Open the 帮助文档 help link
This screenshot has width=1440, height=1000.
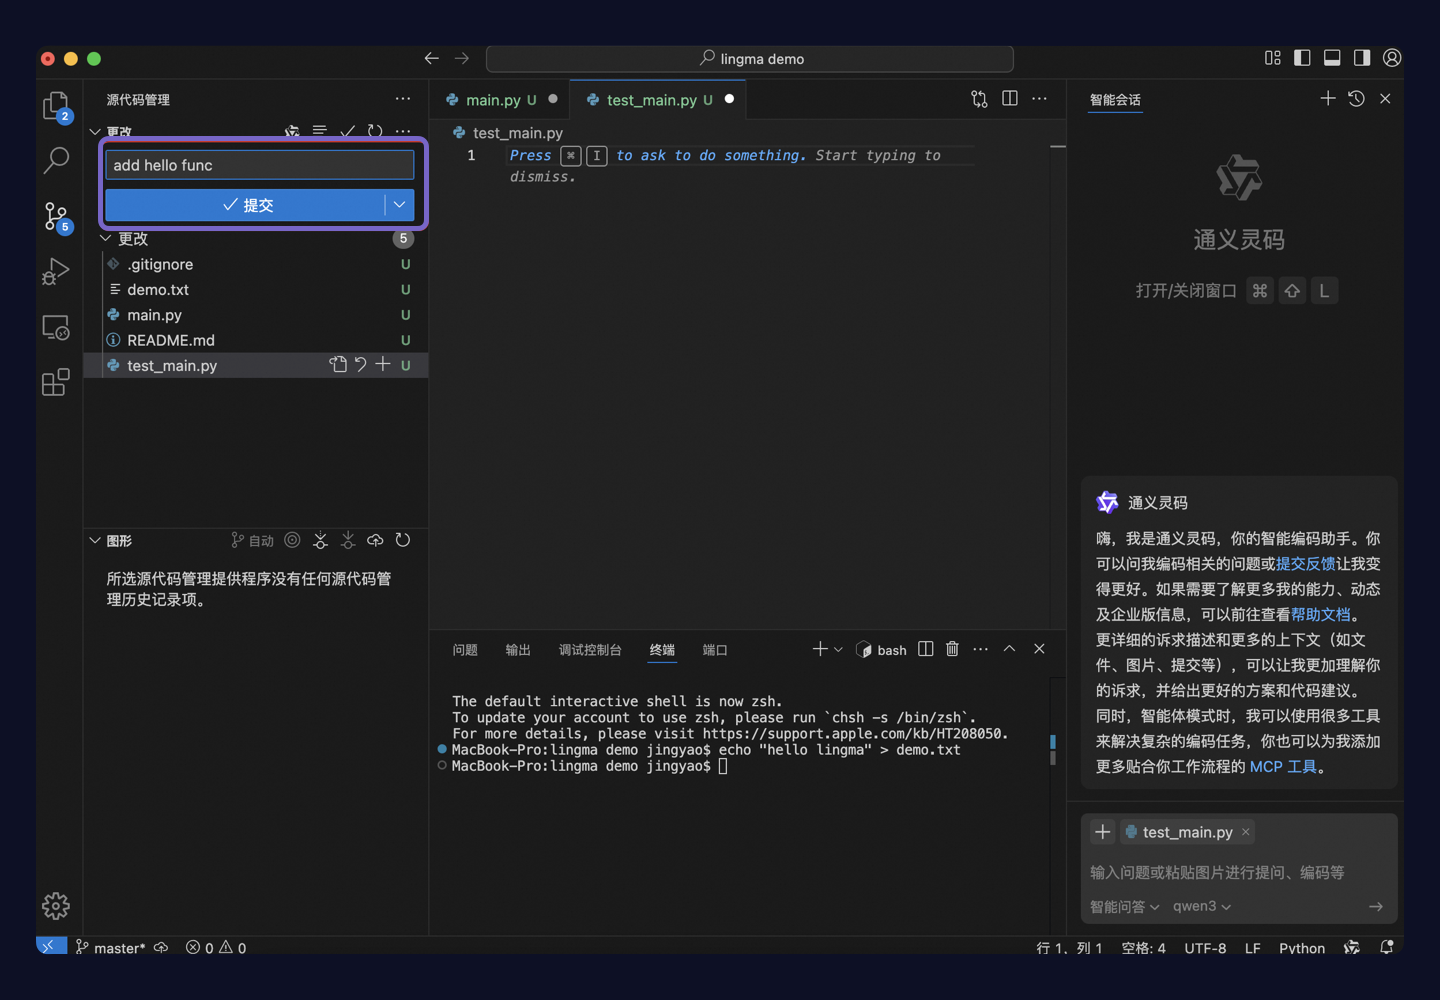(1320, 615)
